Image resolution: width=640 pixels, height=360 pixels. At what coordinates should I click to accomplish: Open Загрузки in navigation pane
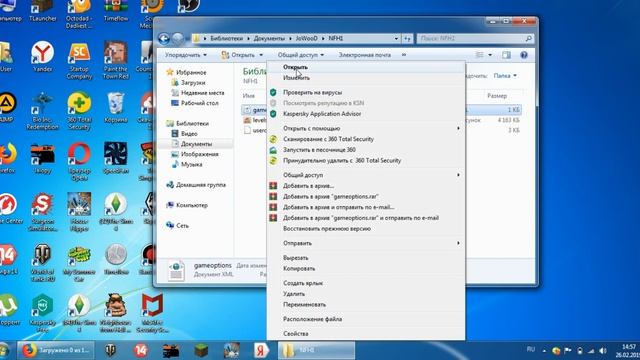[x=193, y=82]
